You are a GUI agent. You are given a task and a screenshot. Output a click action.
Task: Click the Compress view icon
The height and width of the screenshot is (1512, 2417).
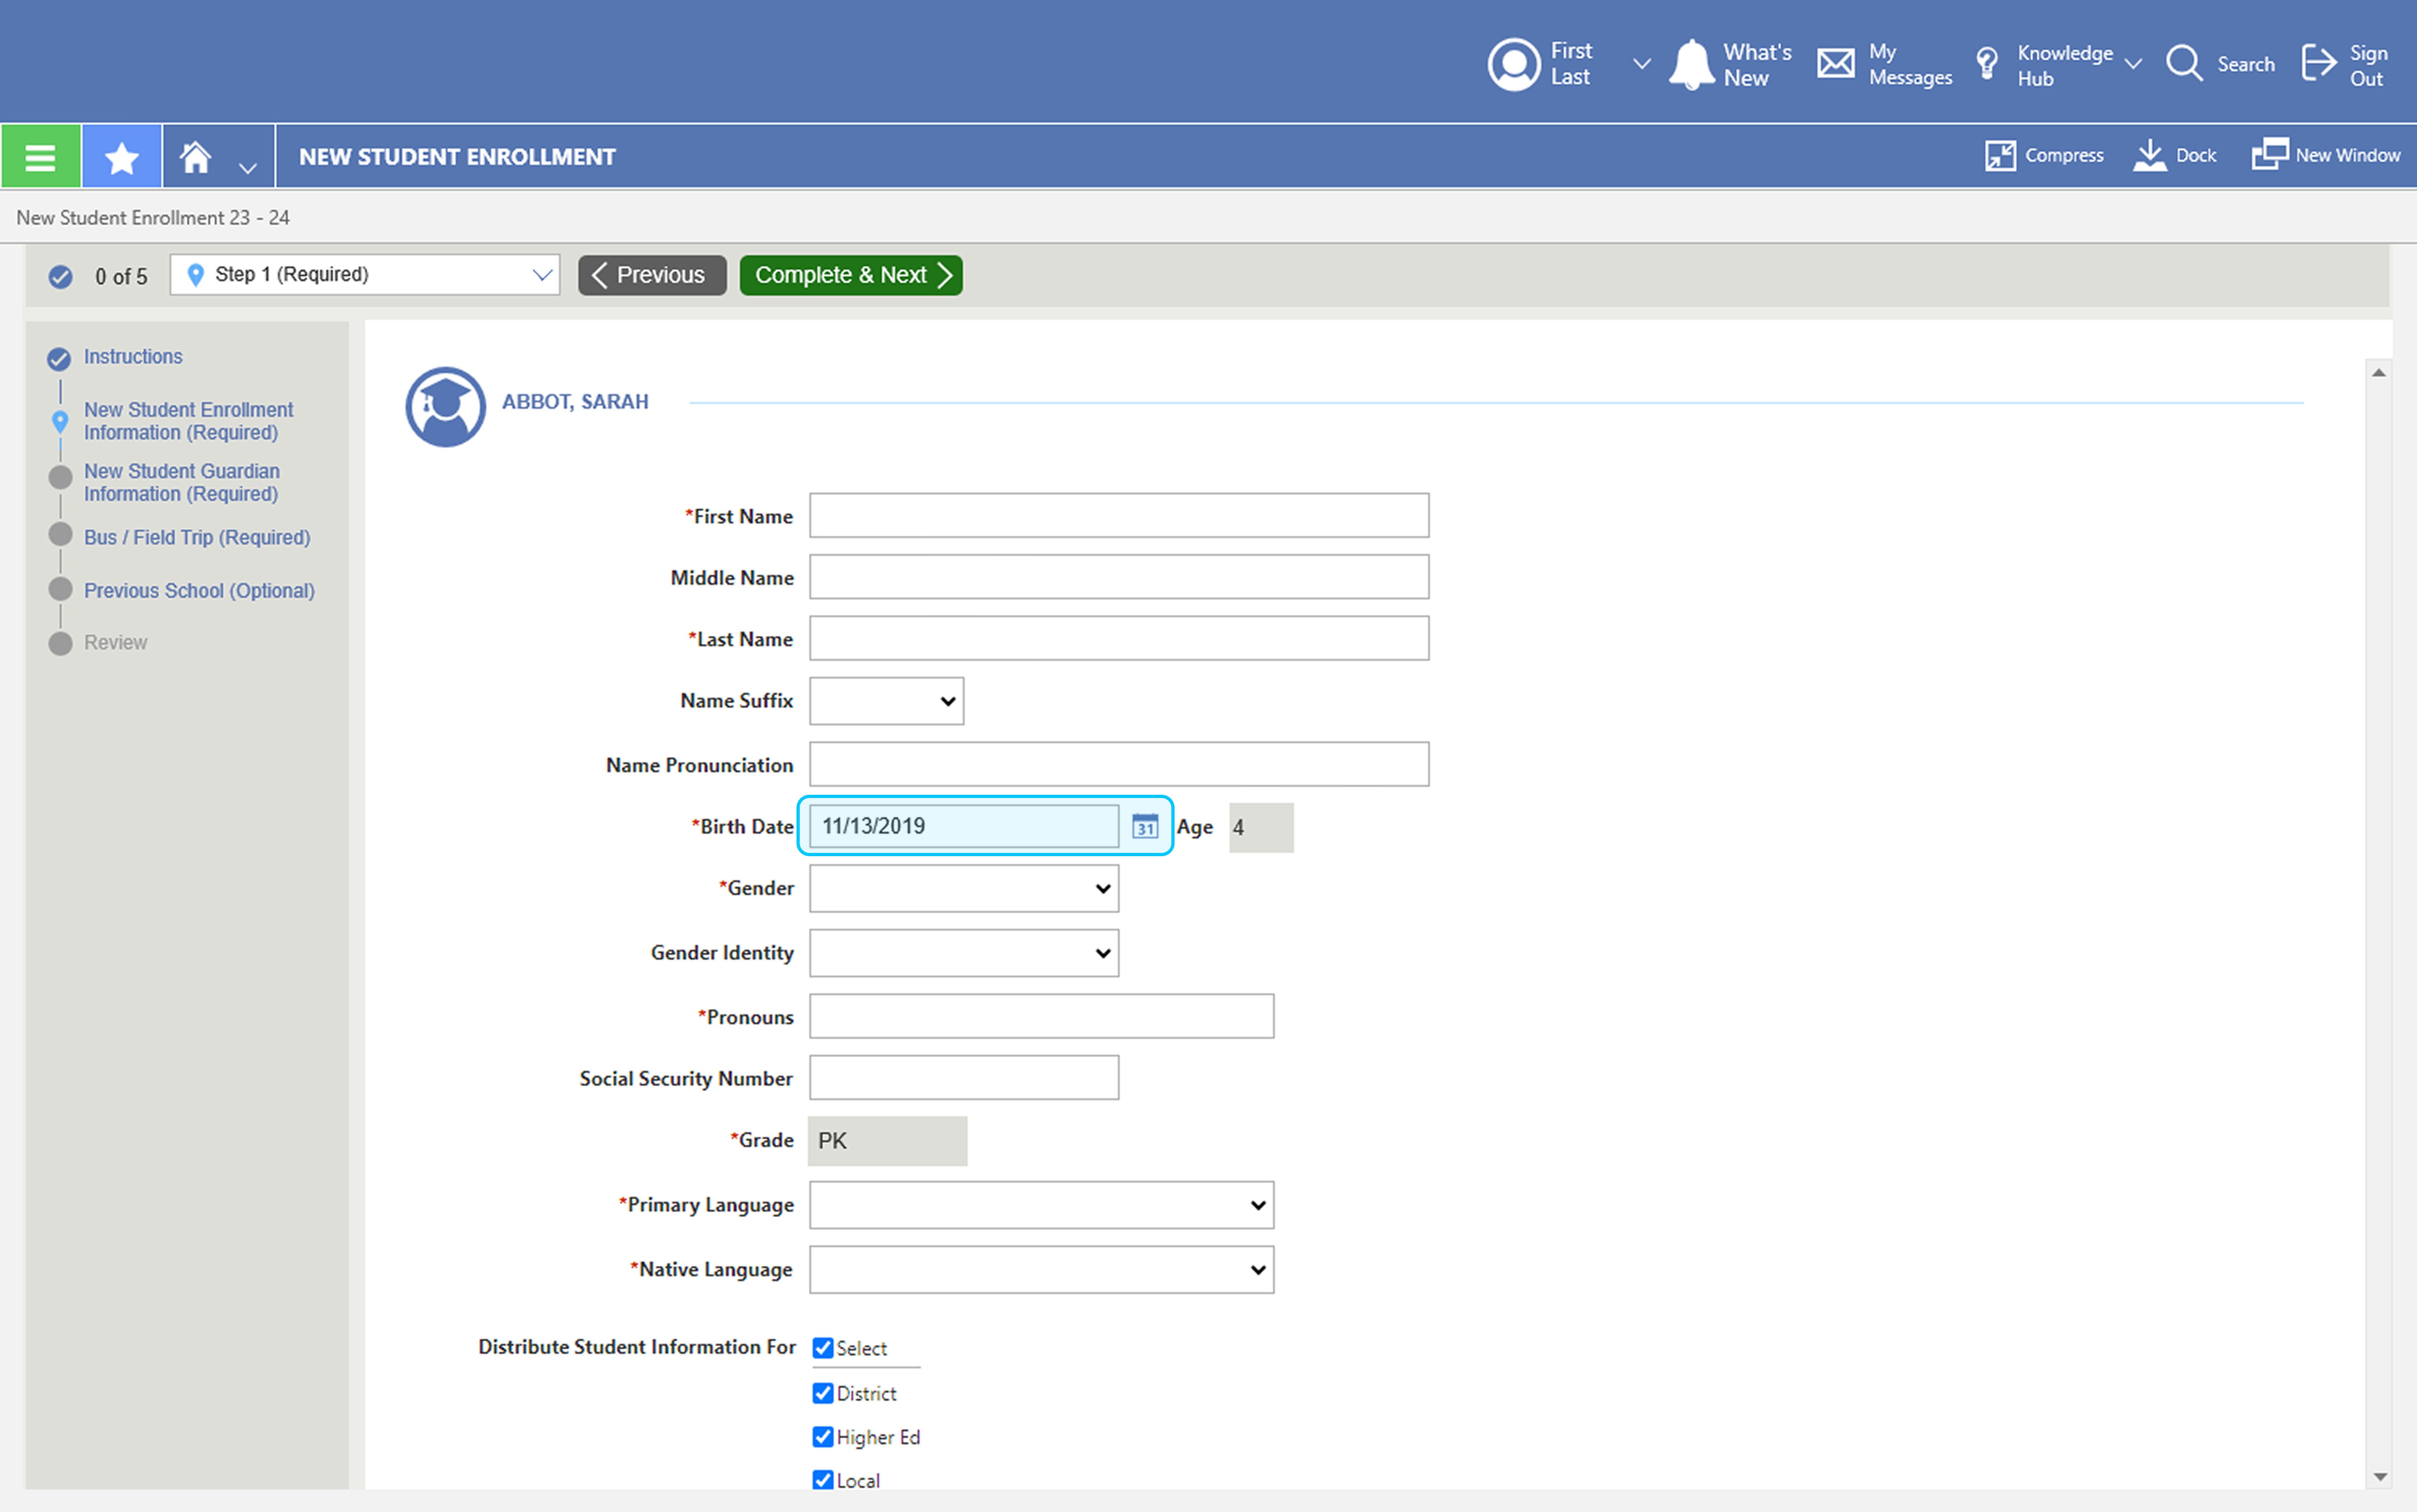coord(2000,155)
